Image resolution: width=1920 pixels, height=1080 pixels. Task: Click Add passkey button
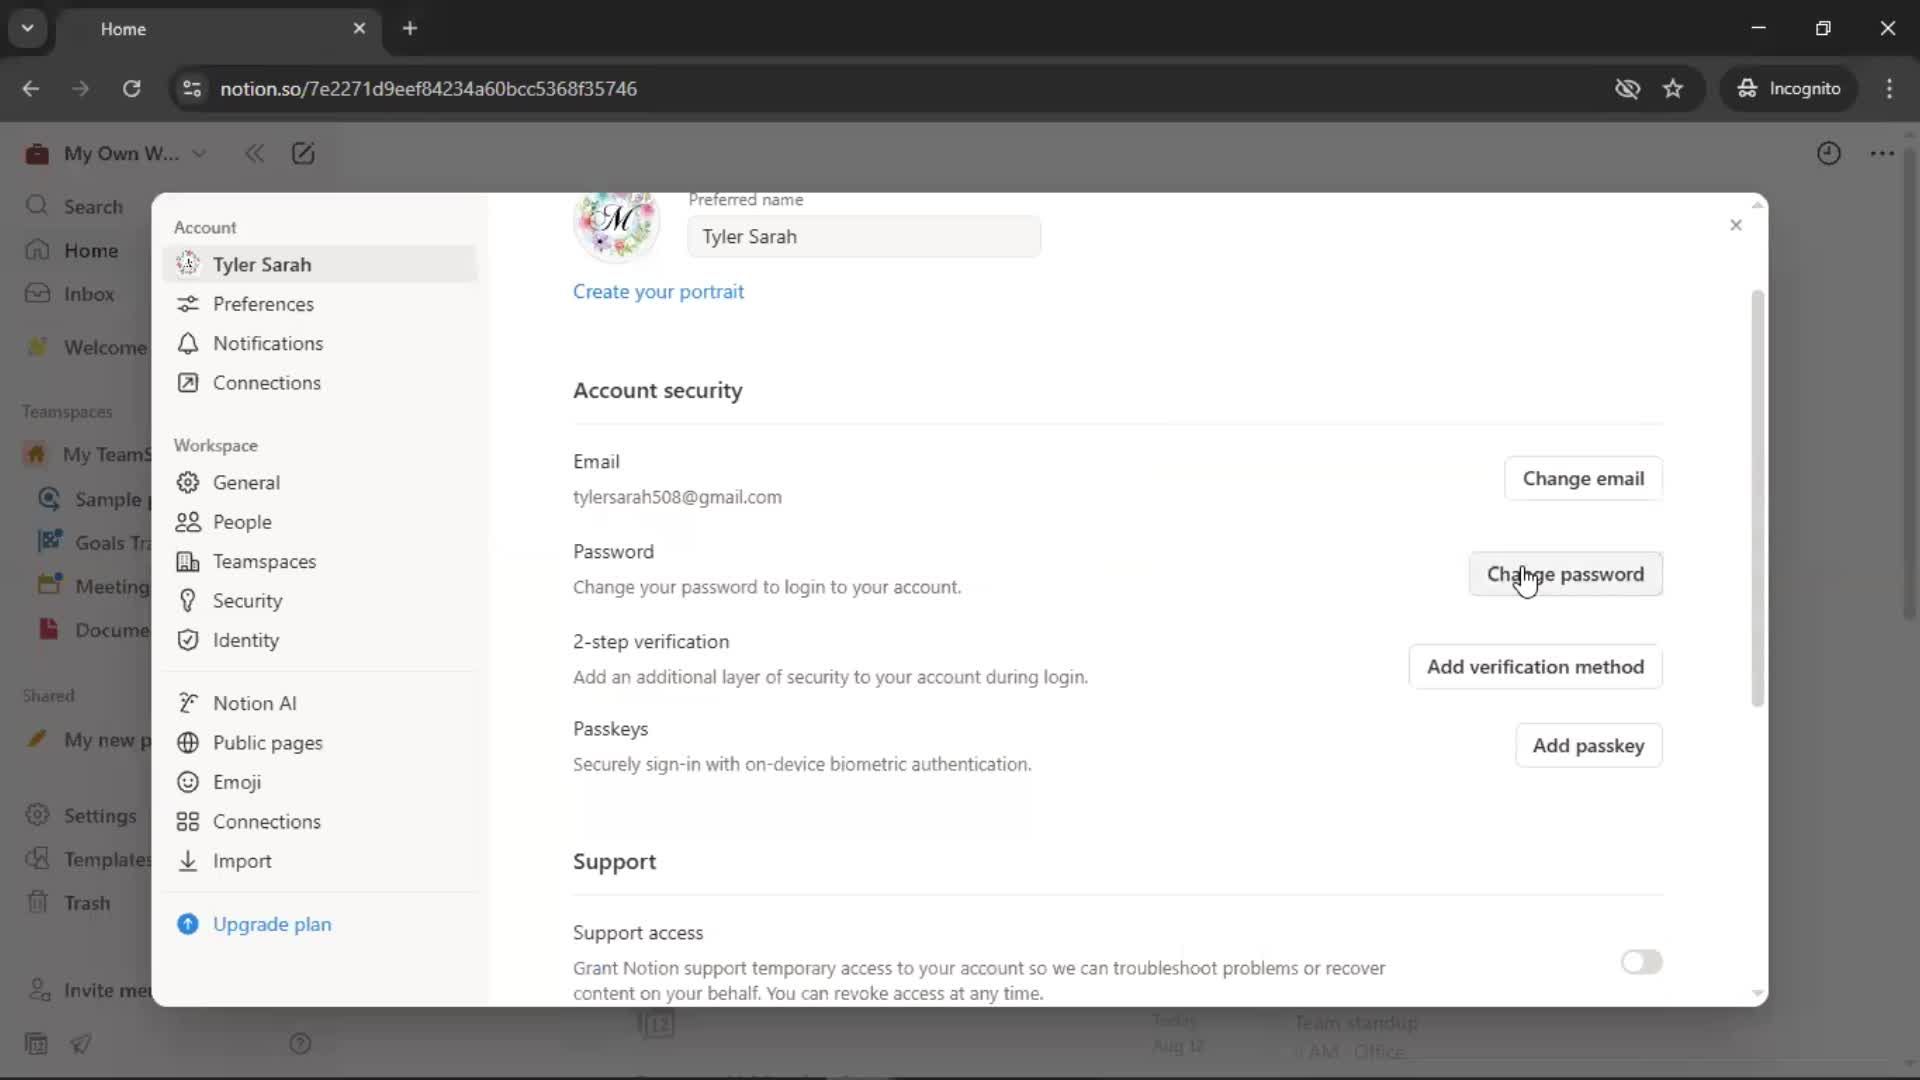tap(1588, 746)
